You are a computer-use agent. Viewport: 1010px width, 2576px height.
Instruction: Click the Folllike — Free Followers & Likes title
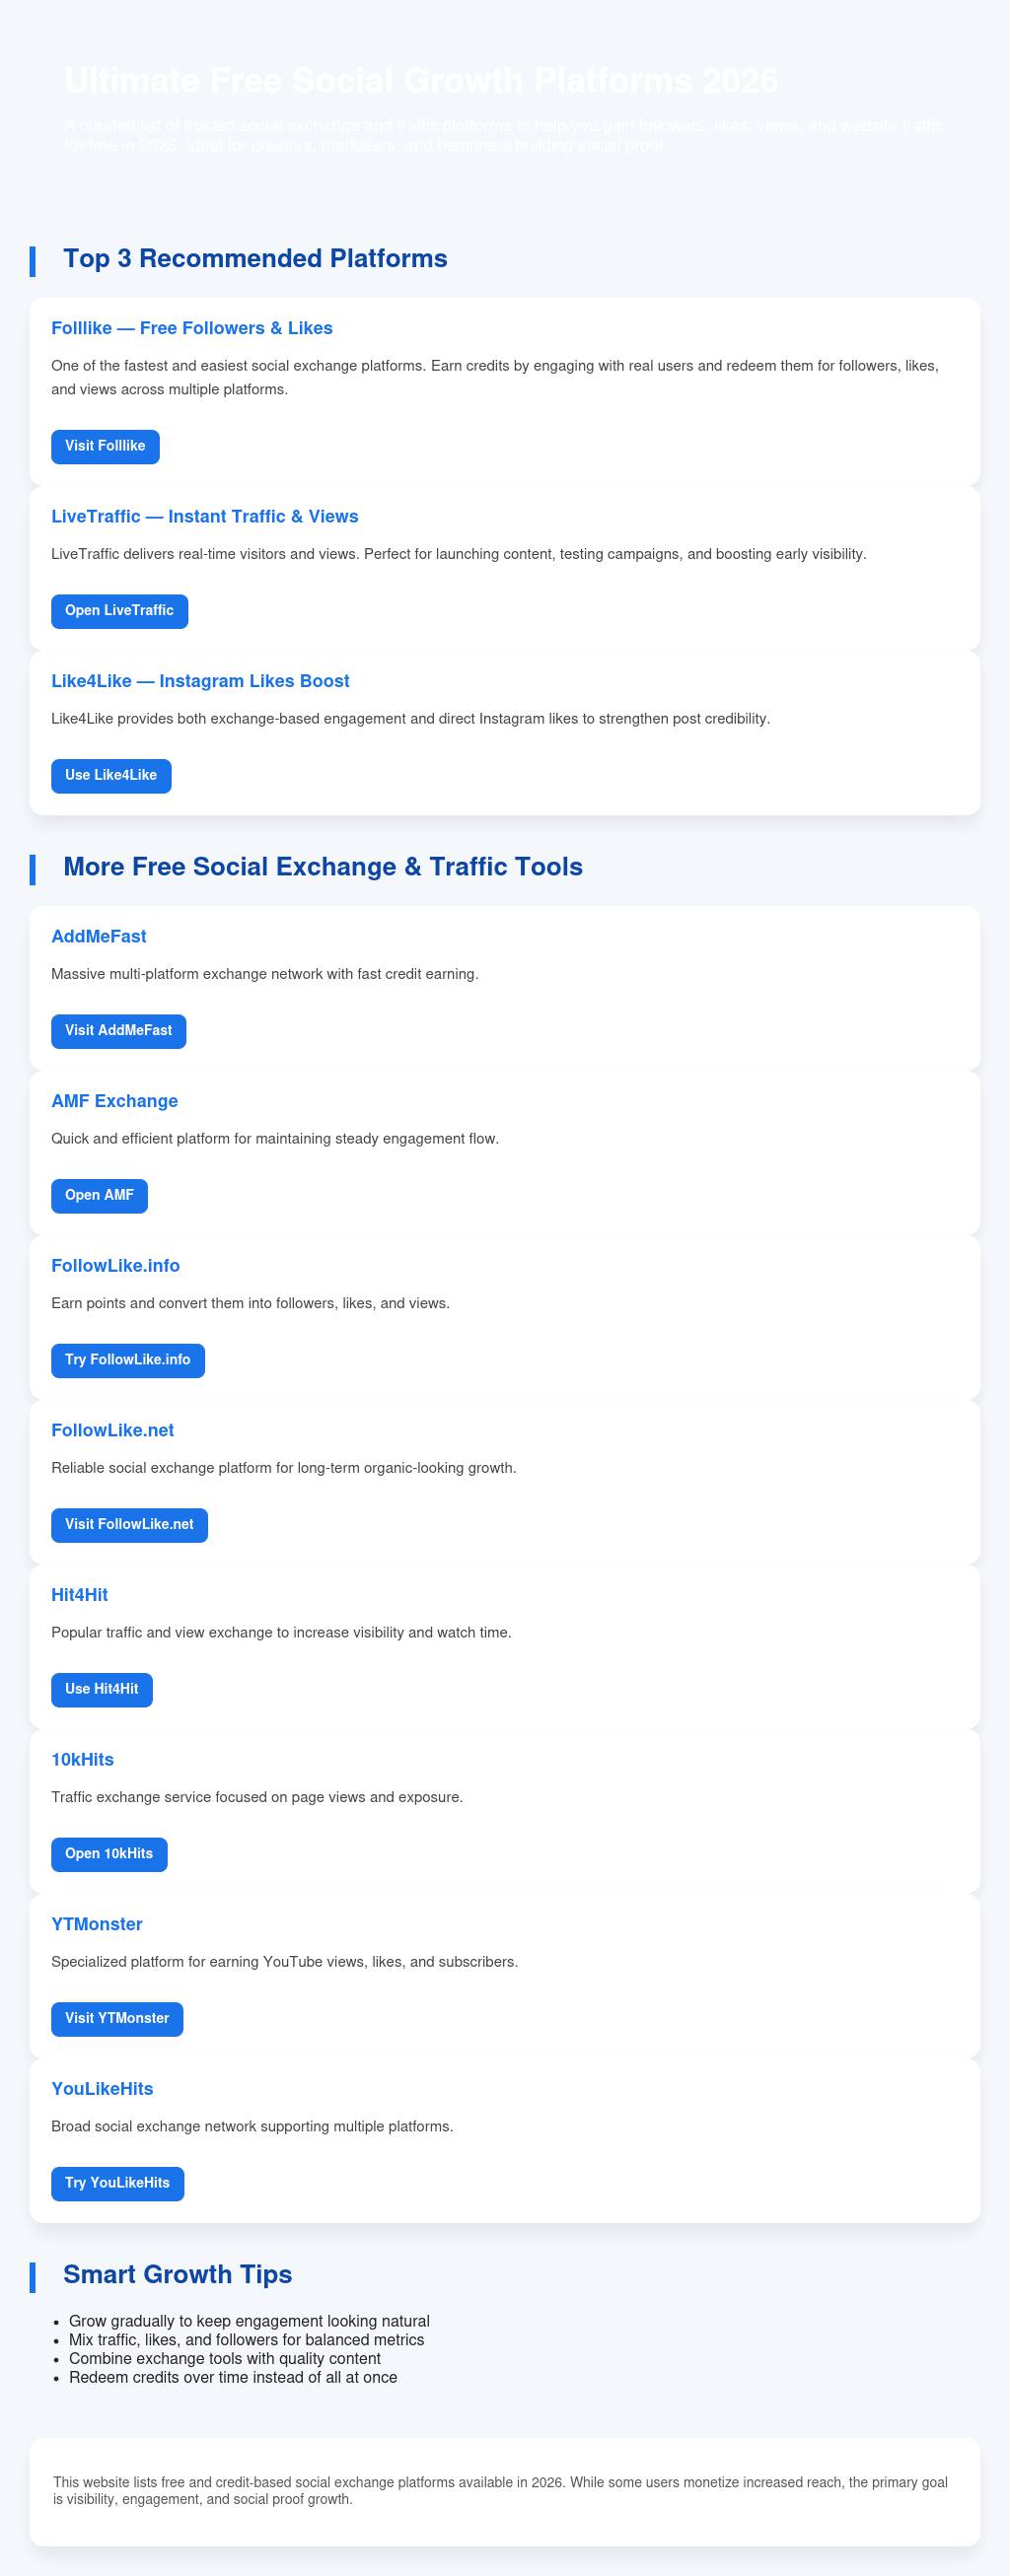tap(192, 328)
